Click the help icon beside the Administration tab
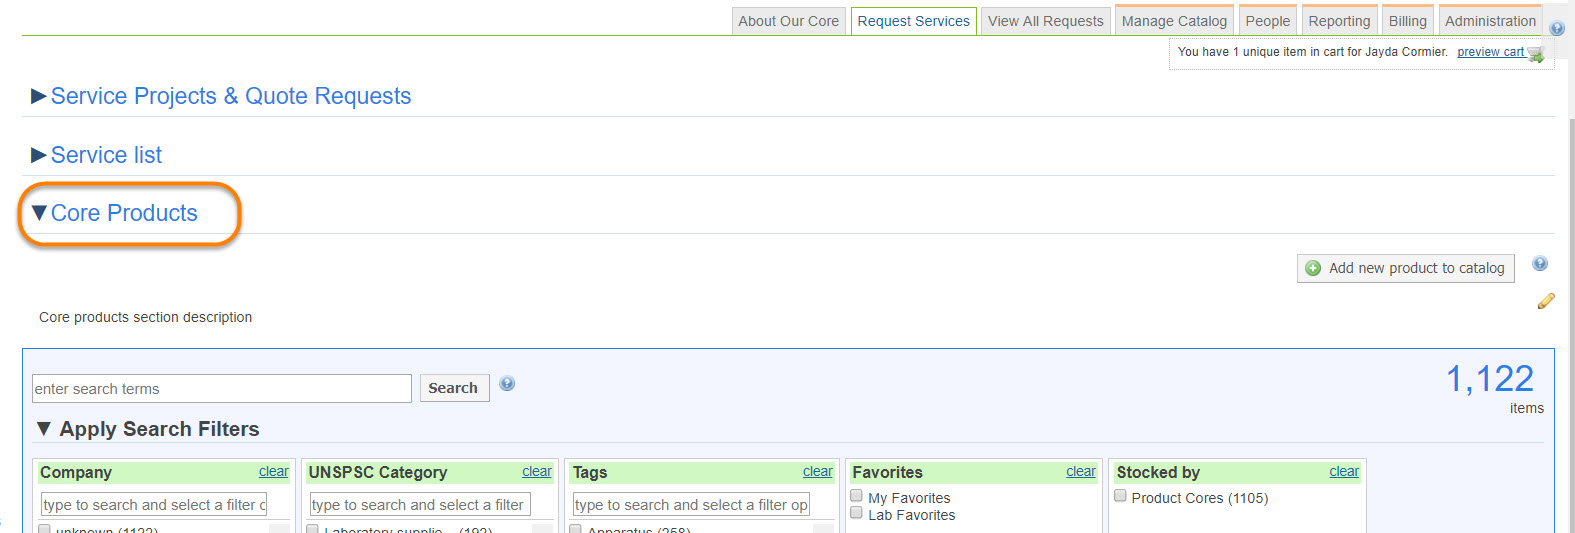The width and height of the screenshot is (1575, 533). point(1557,29)
